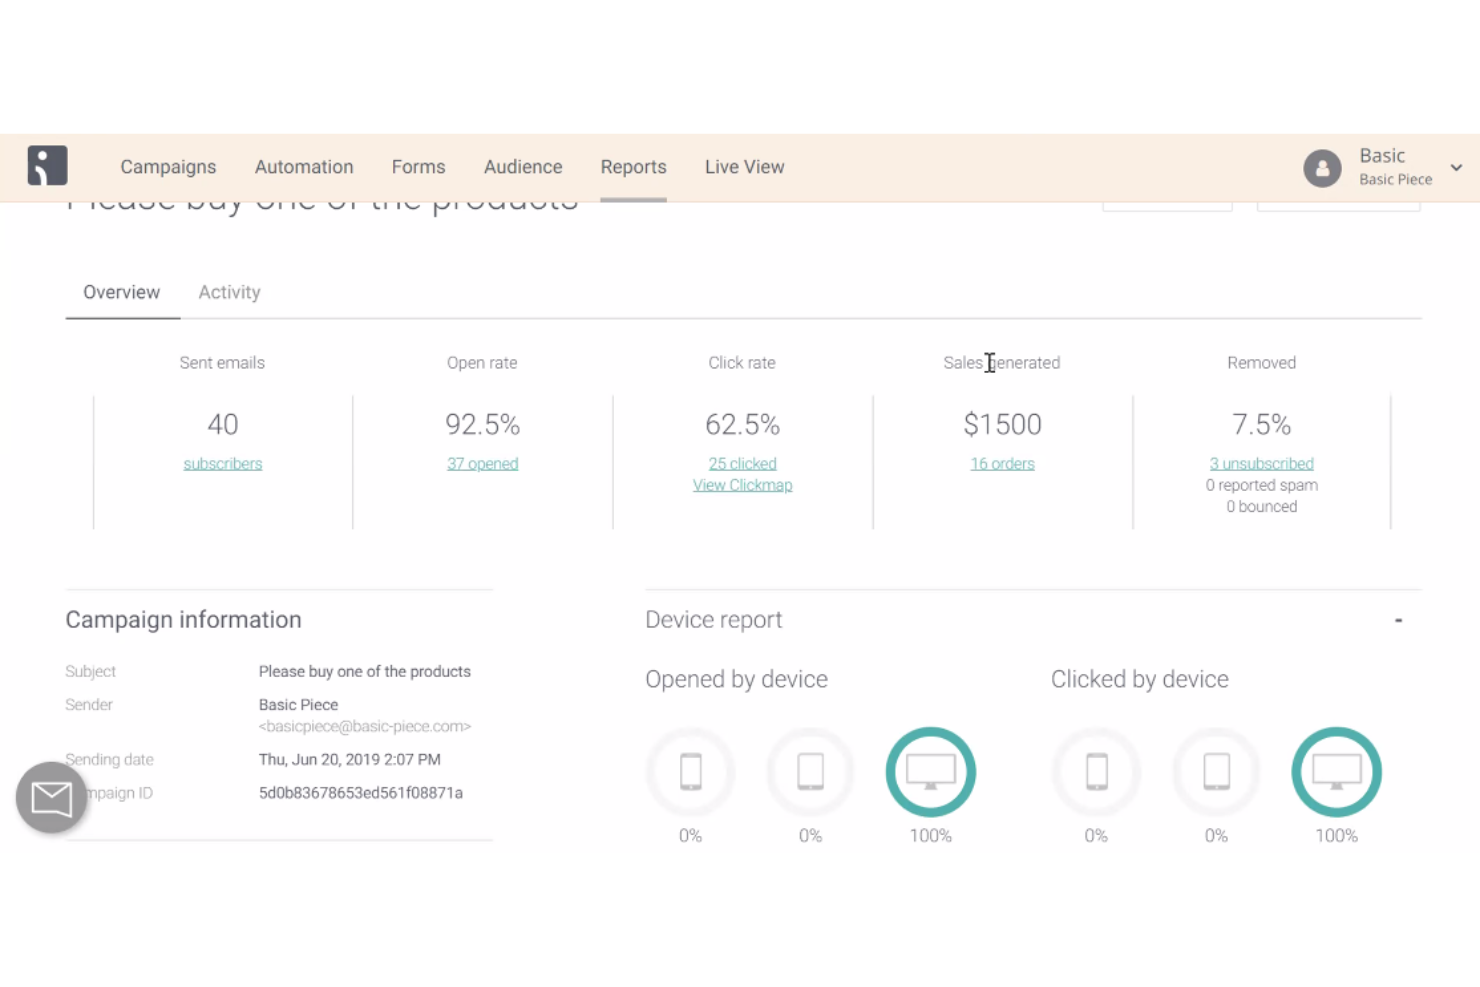Click the 92.5% open rate value
This screenshot has height=987, width=1480.
(x=482, y=425)
